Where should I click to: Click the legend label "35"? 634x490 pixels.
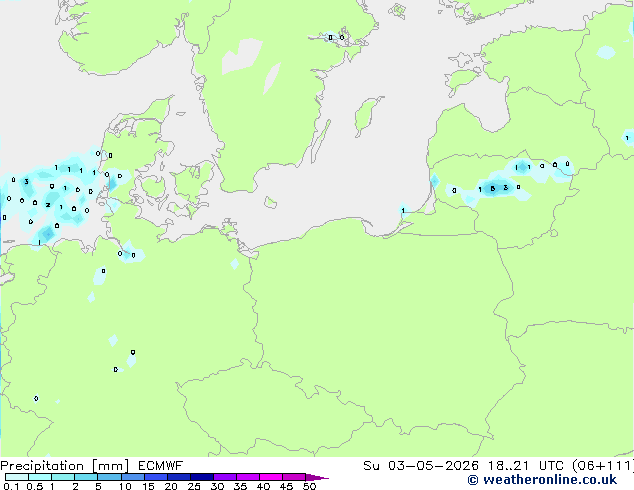pos(240,486)
